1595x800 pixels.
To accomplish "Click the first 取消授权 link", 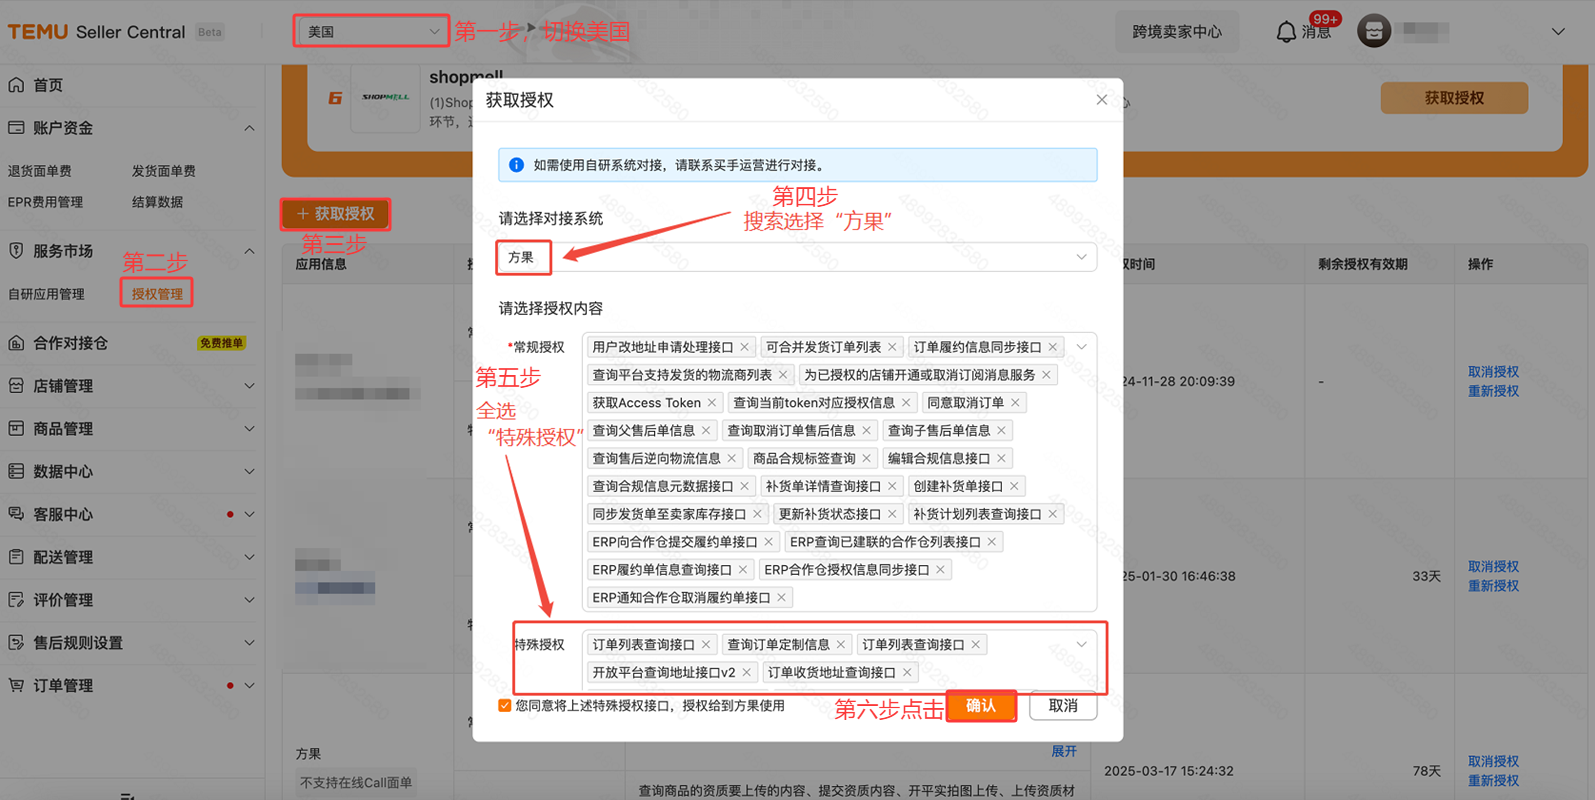I will coord(1492,372).
